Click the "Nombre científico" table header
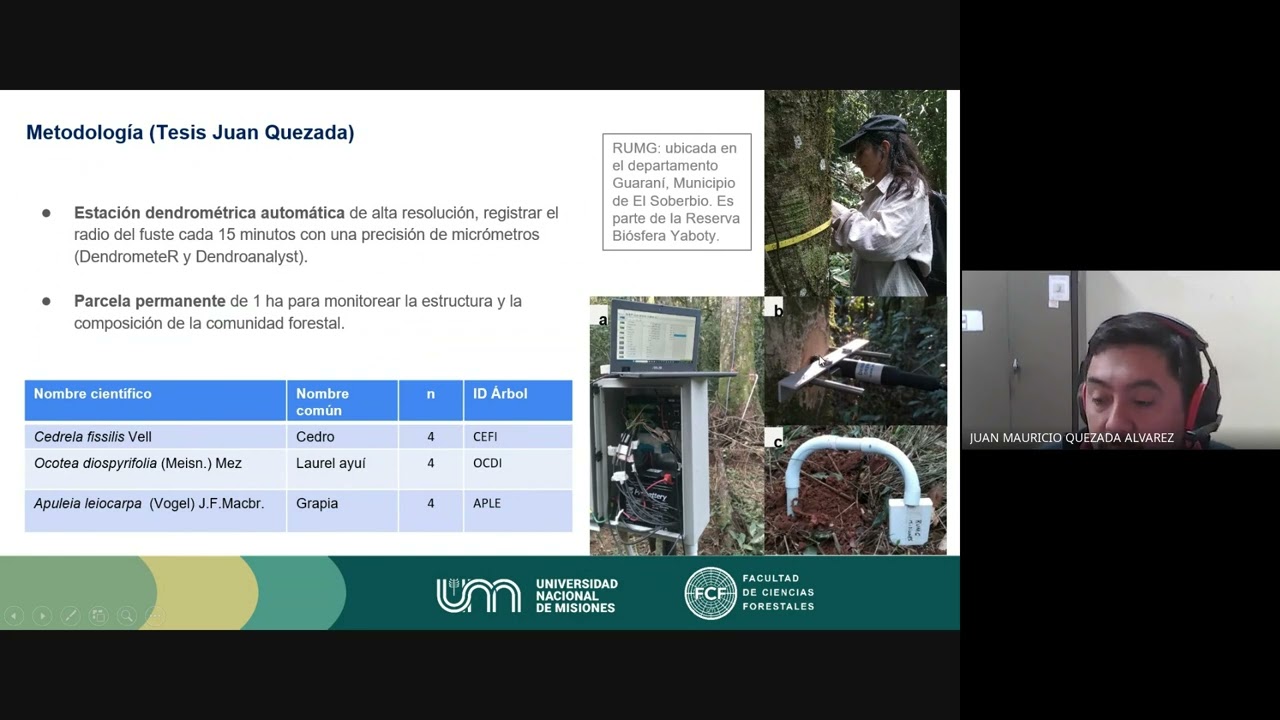The image size is (1280, 720). [x=155, y=401]
